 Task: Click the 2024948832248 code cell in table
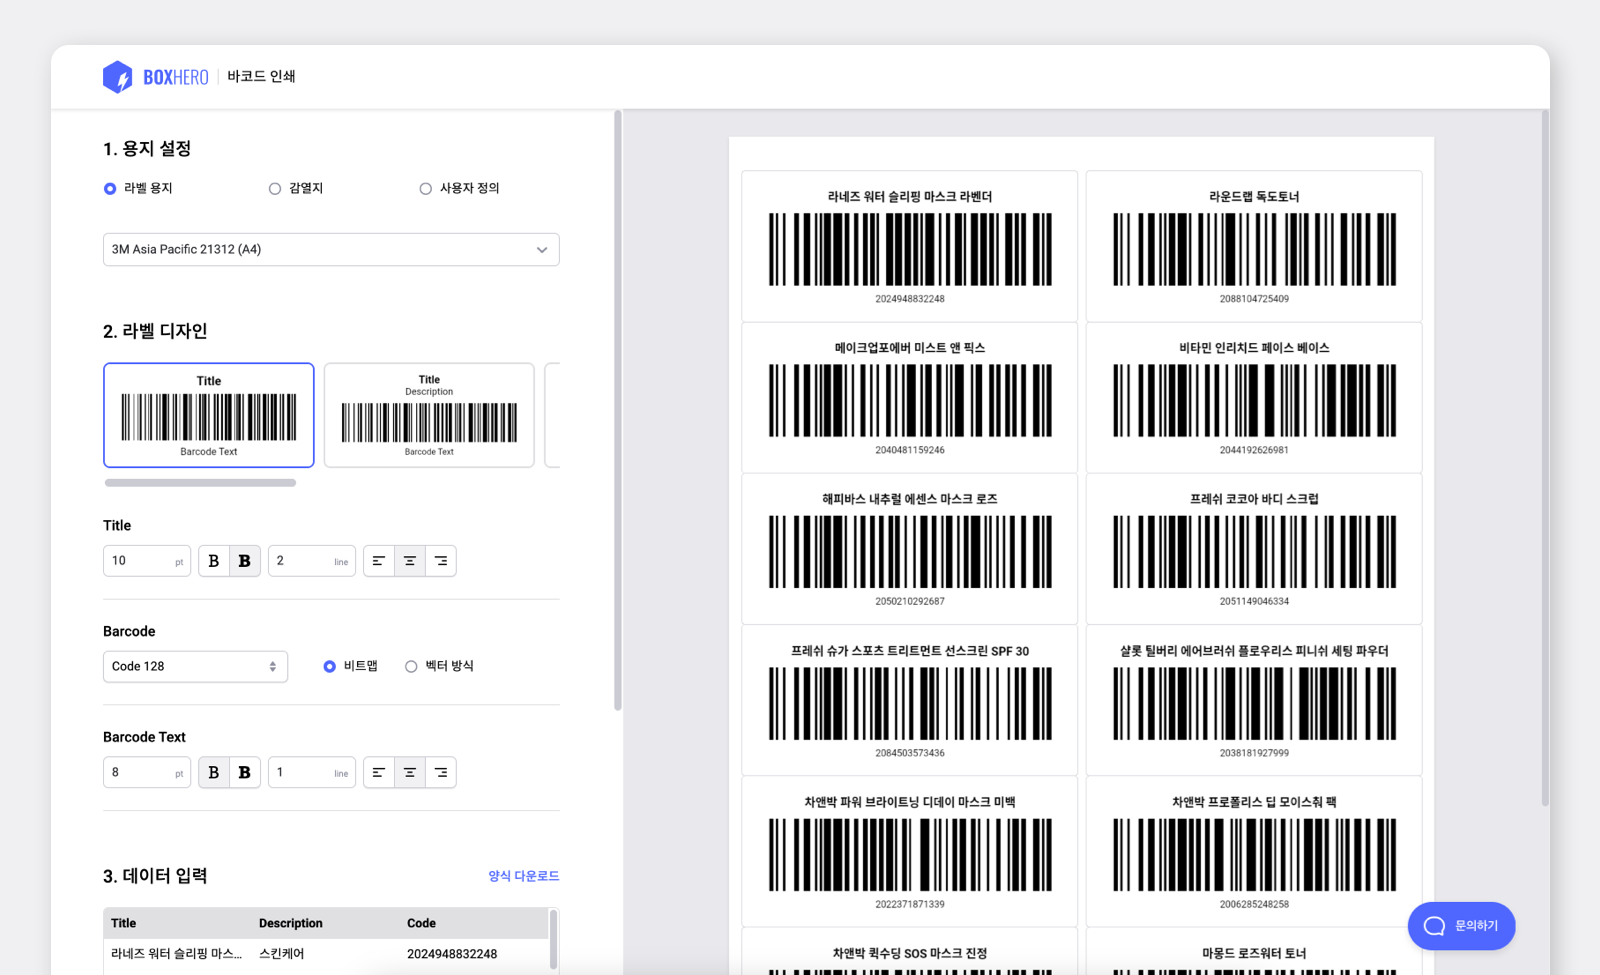[452, 954]
